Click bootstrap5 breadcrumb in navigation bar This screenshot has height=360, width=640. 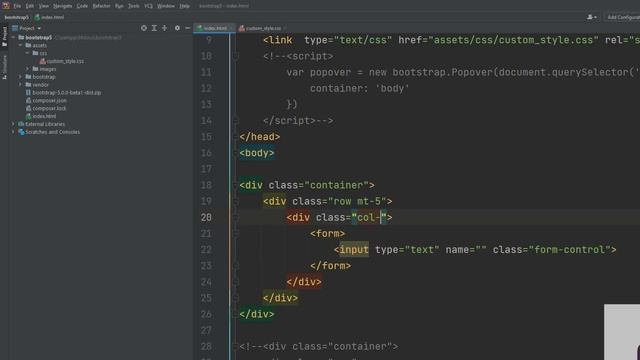click(17, 17)
